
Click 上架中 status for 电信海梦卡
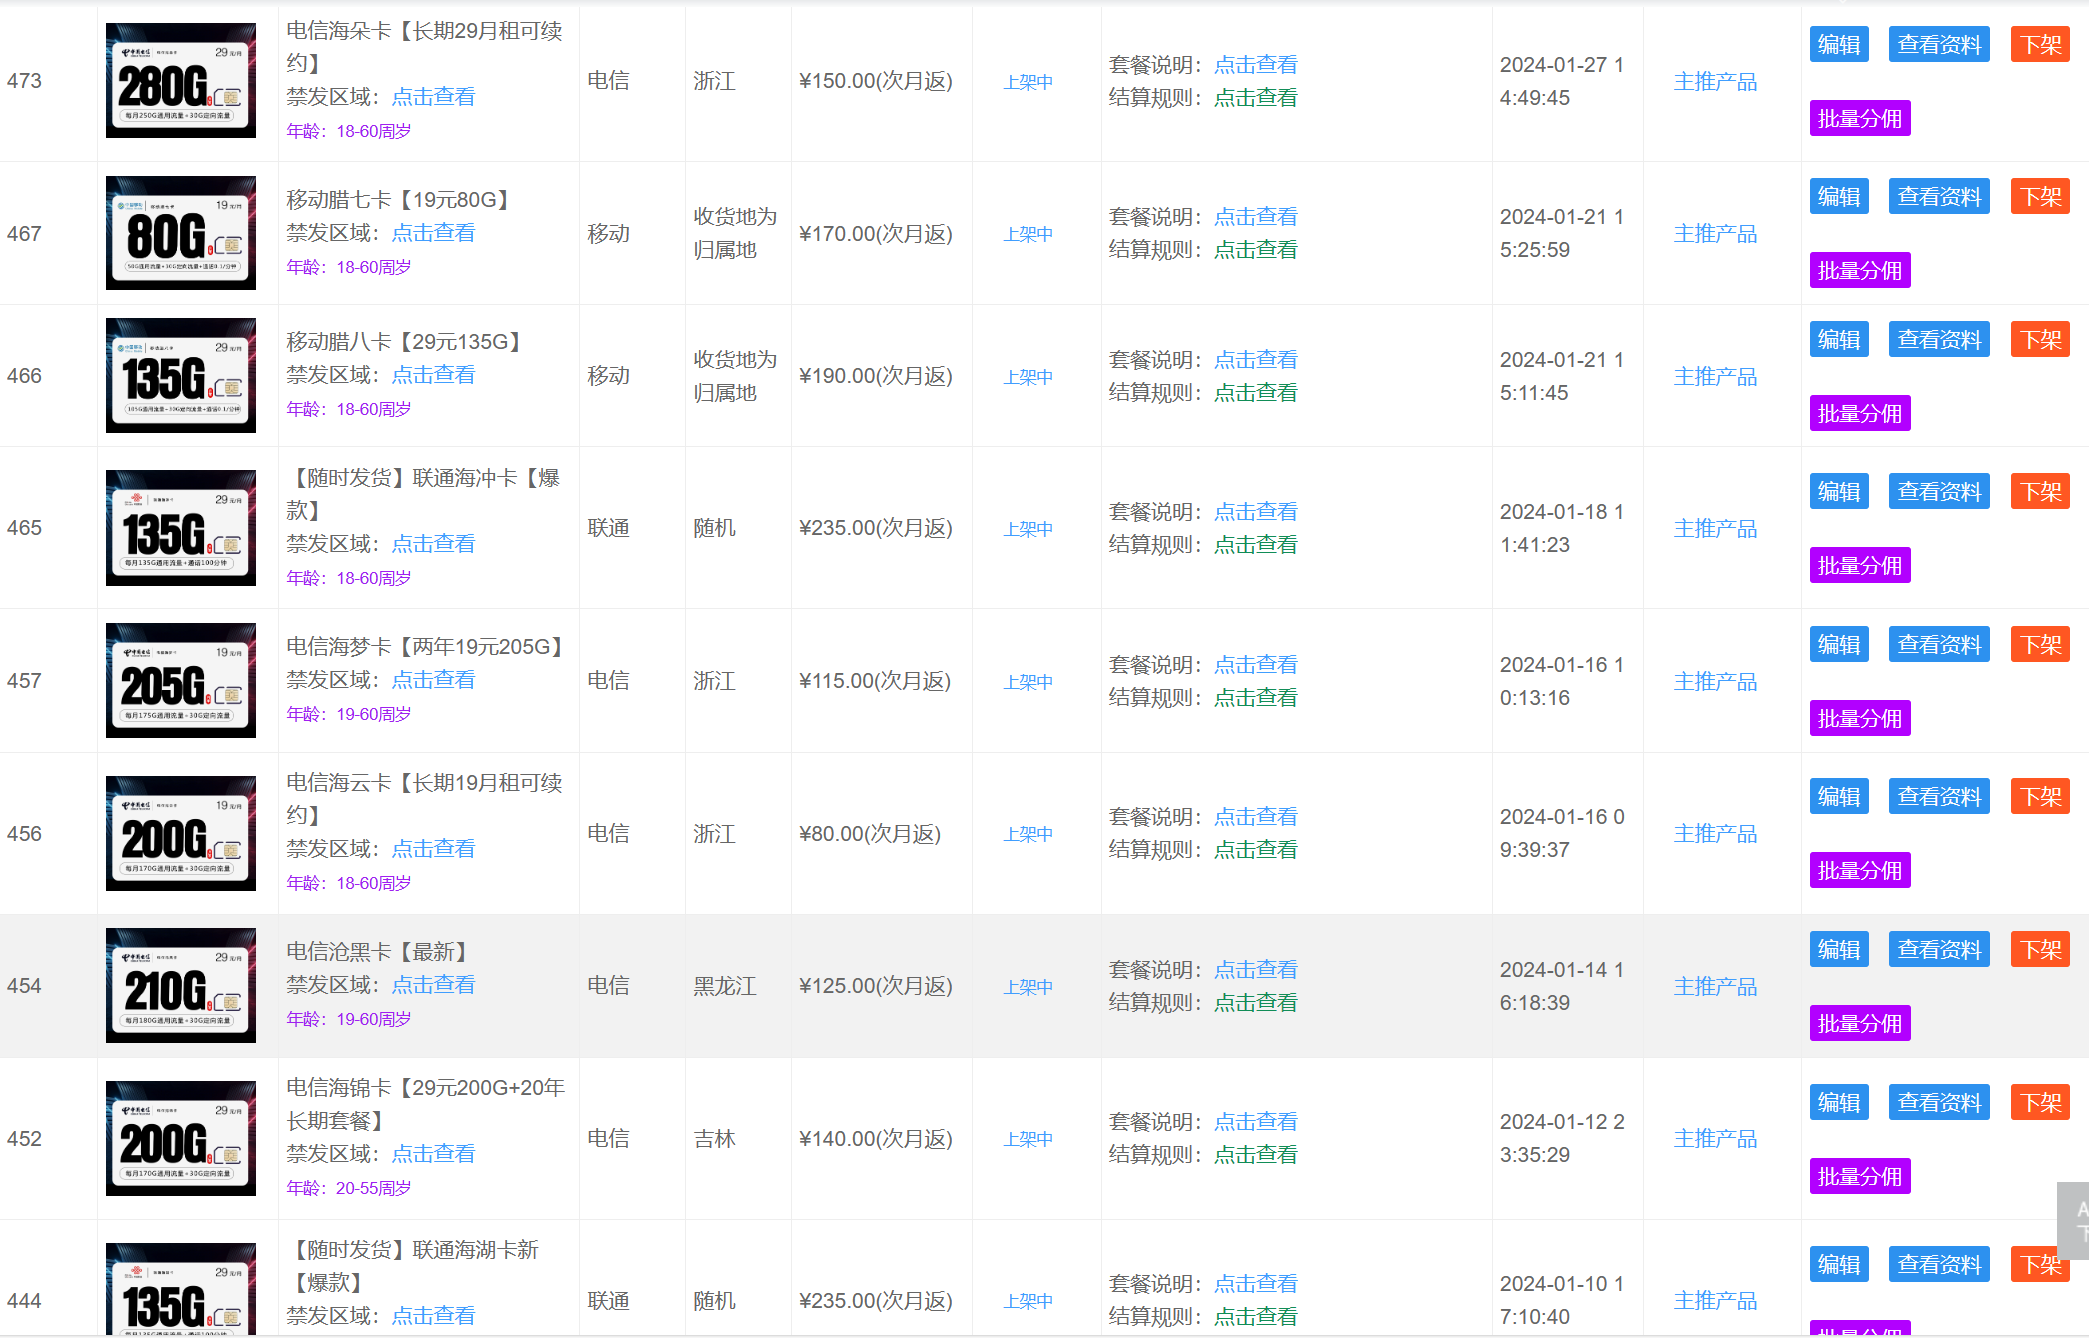pos(1027,681)
